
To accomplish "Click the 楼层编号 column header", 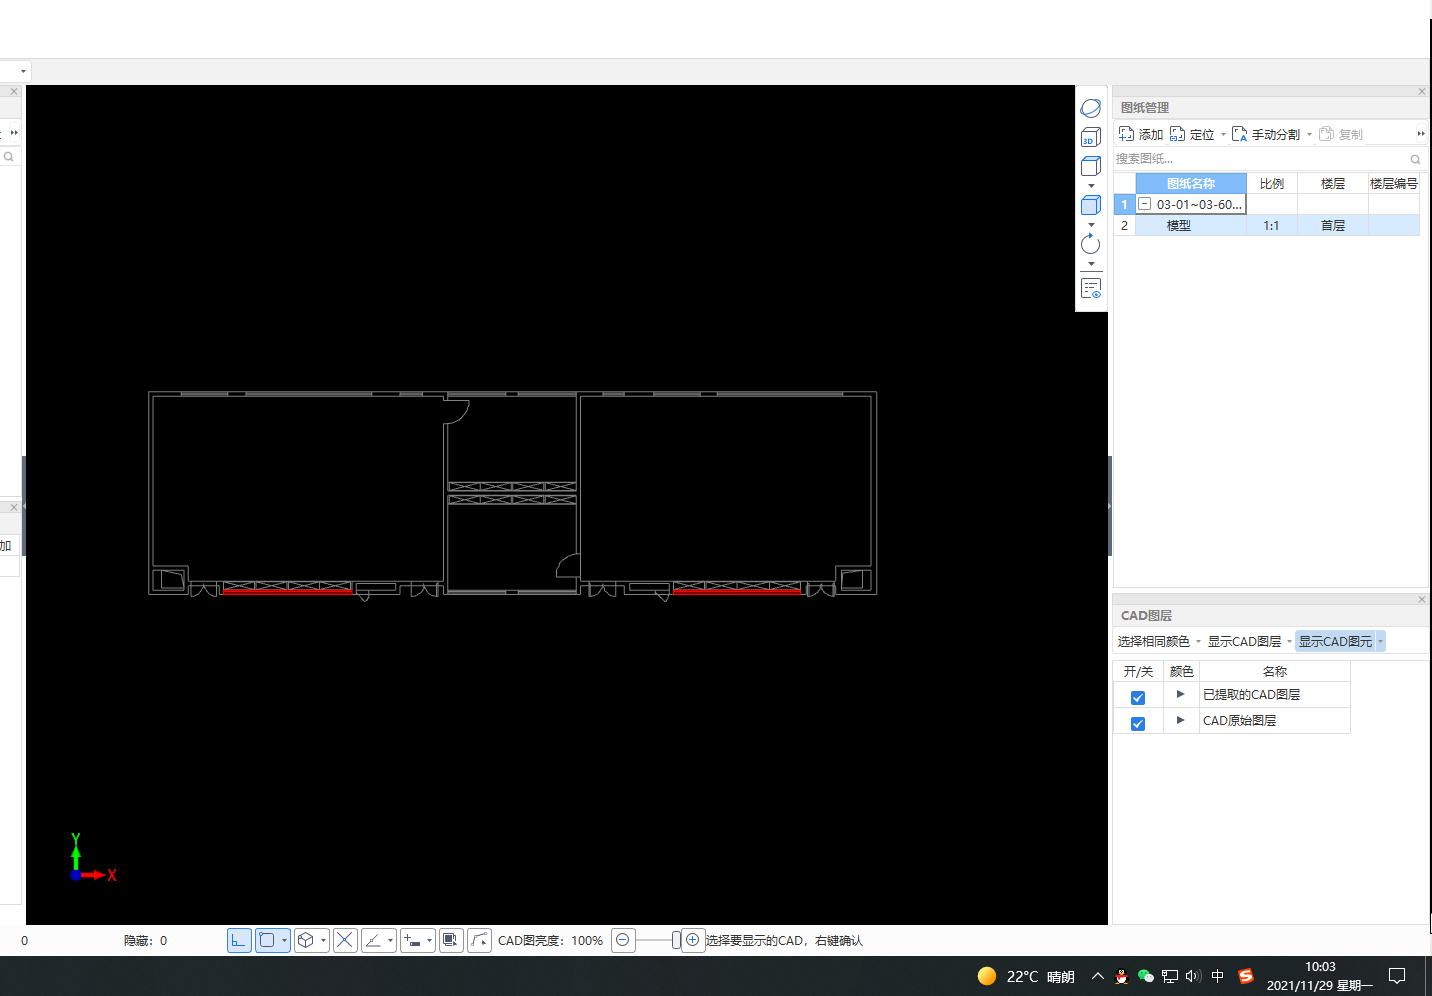I will click(x=1394, y=183).
